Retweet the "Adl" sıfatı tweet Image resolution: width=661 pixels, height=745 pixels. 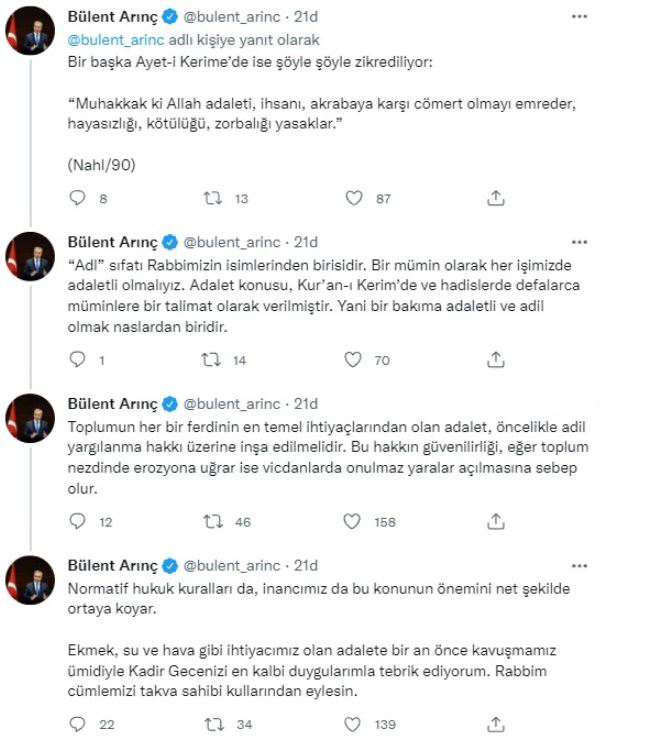point(213,360)
